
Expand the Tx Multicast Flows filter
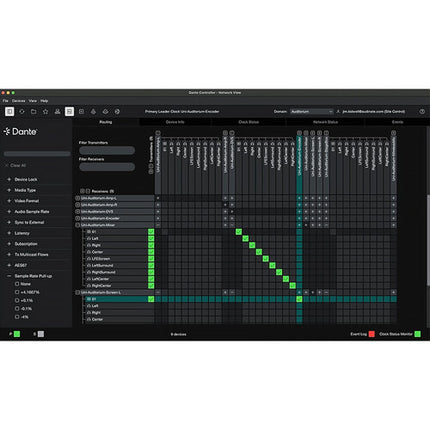click(9, 254)
